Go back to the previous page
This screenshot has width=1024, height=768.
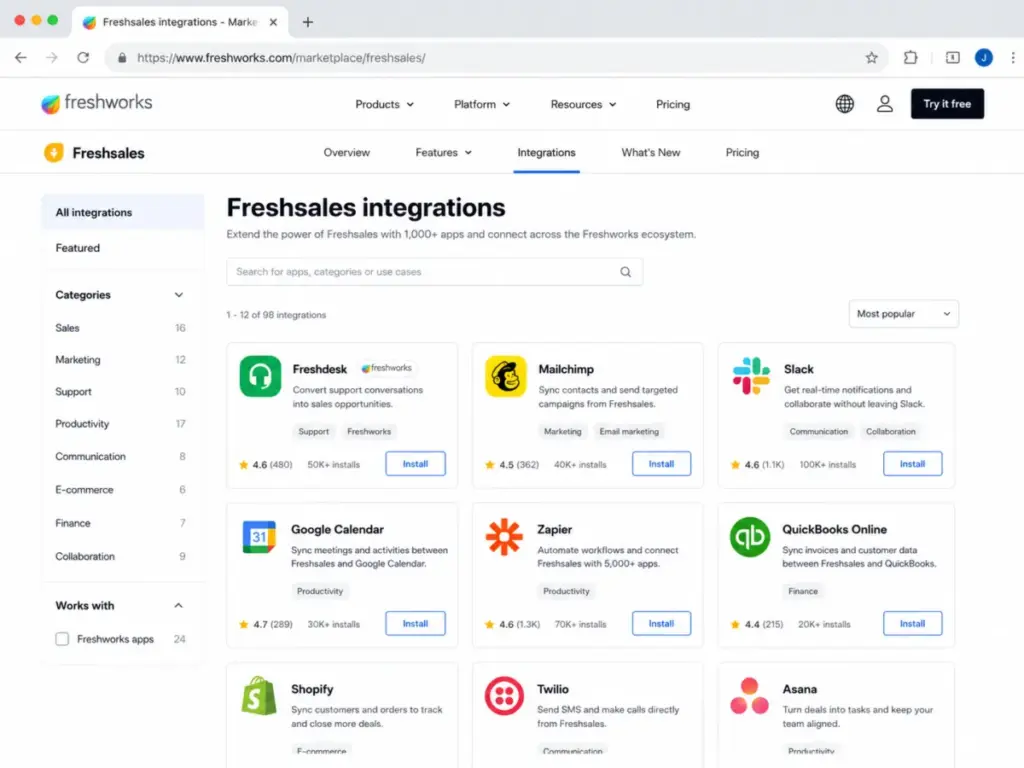[21, 57]
